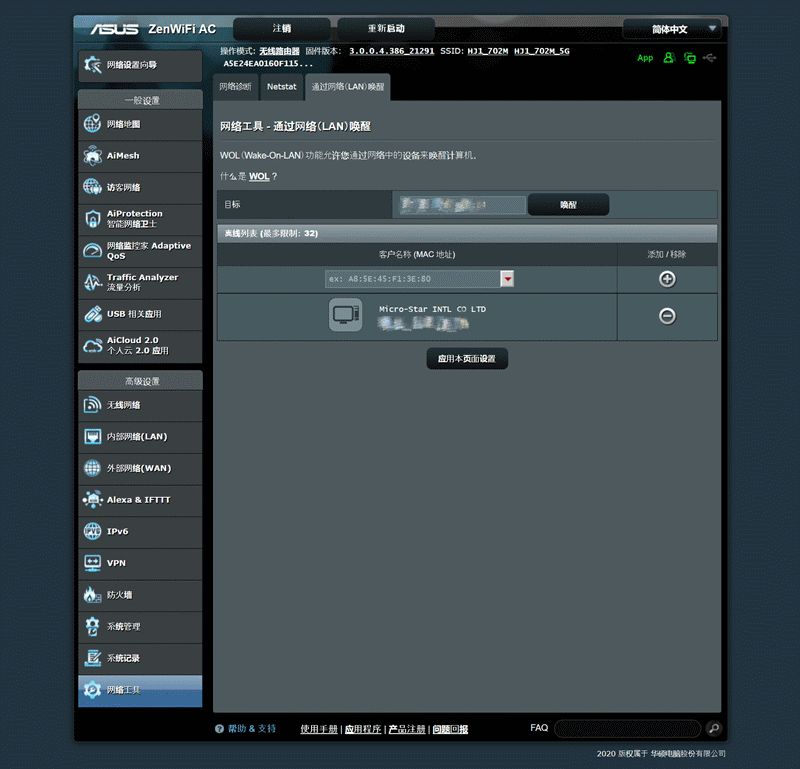800x769 pixels.
Task: Click the 重新启动 reboot button
Action: pyautogui.click(x=386, y=29)
